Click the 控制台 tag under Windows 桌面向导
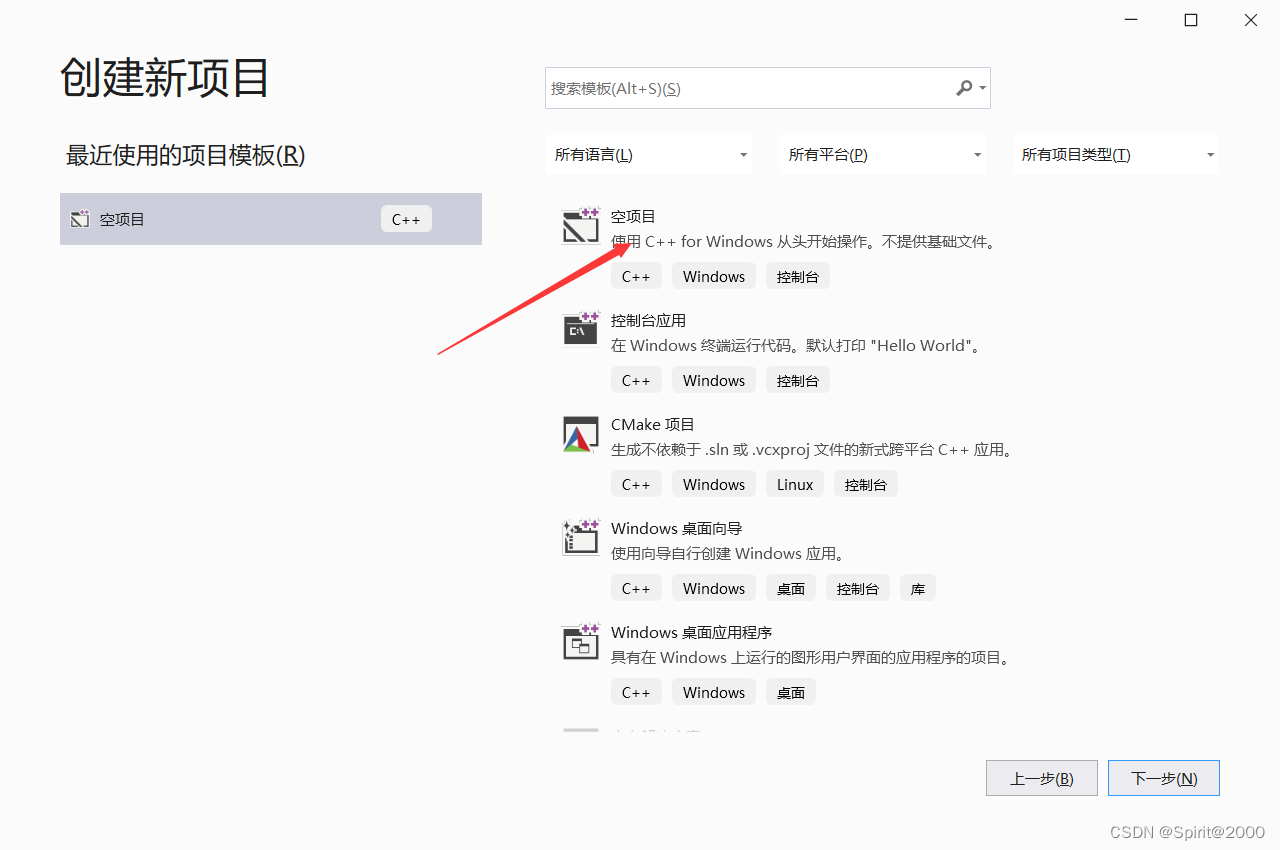The image size is (1280, 850). (x=858, y=588)
